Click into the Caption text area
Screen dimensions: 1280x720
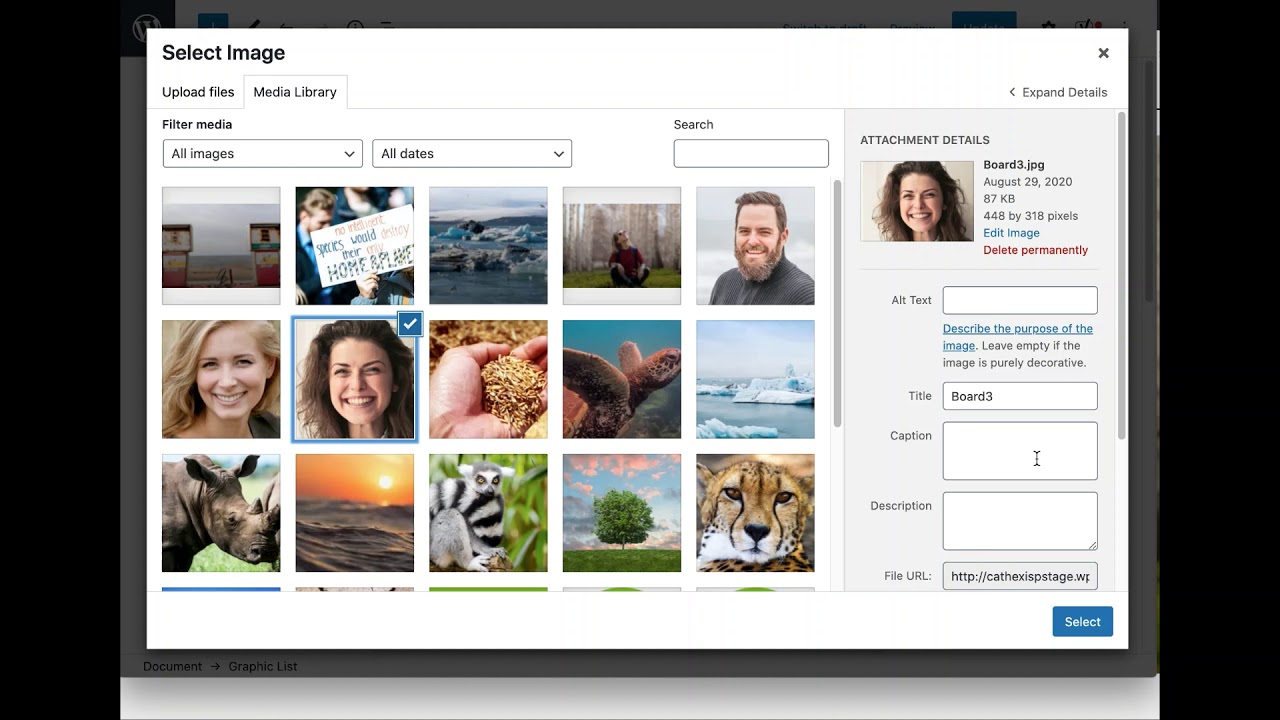point(1020,451)
